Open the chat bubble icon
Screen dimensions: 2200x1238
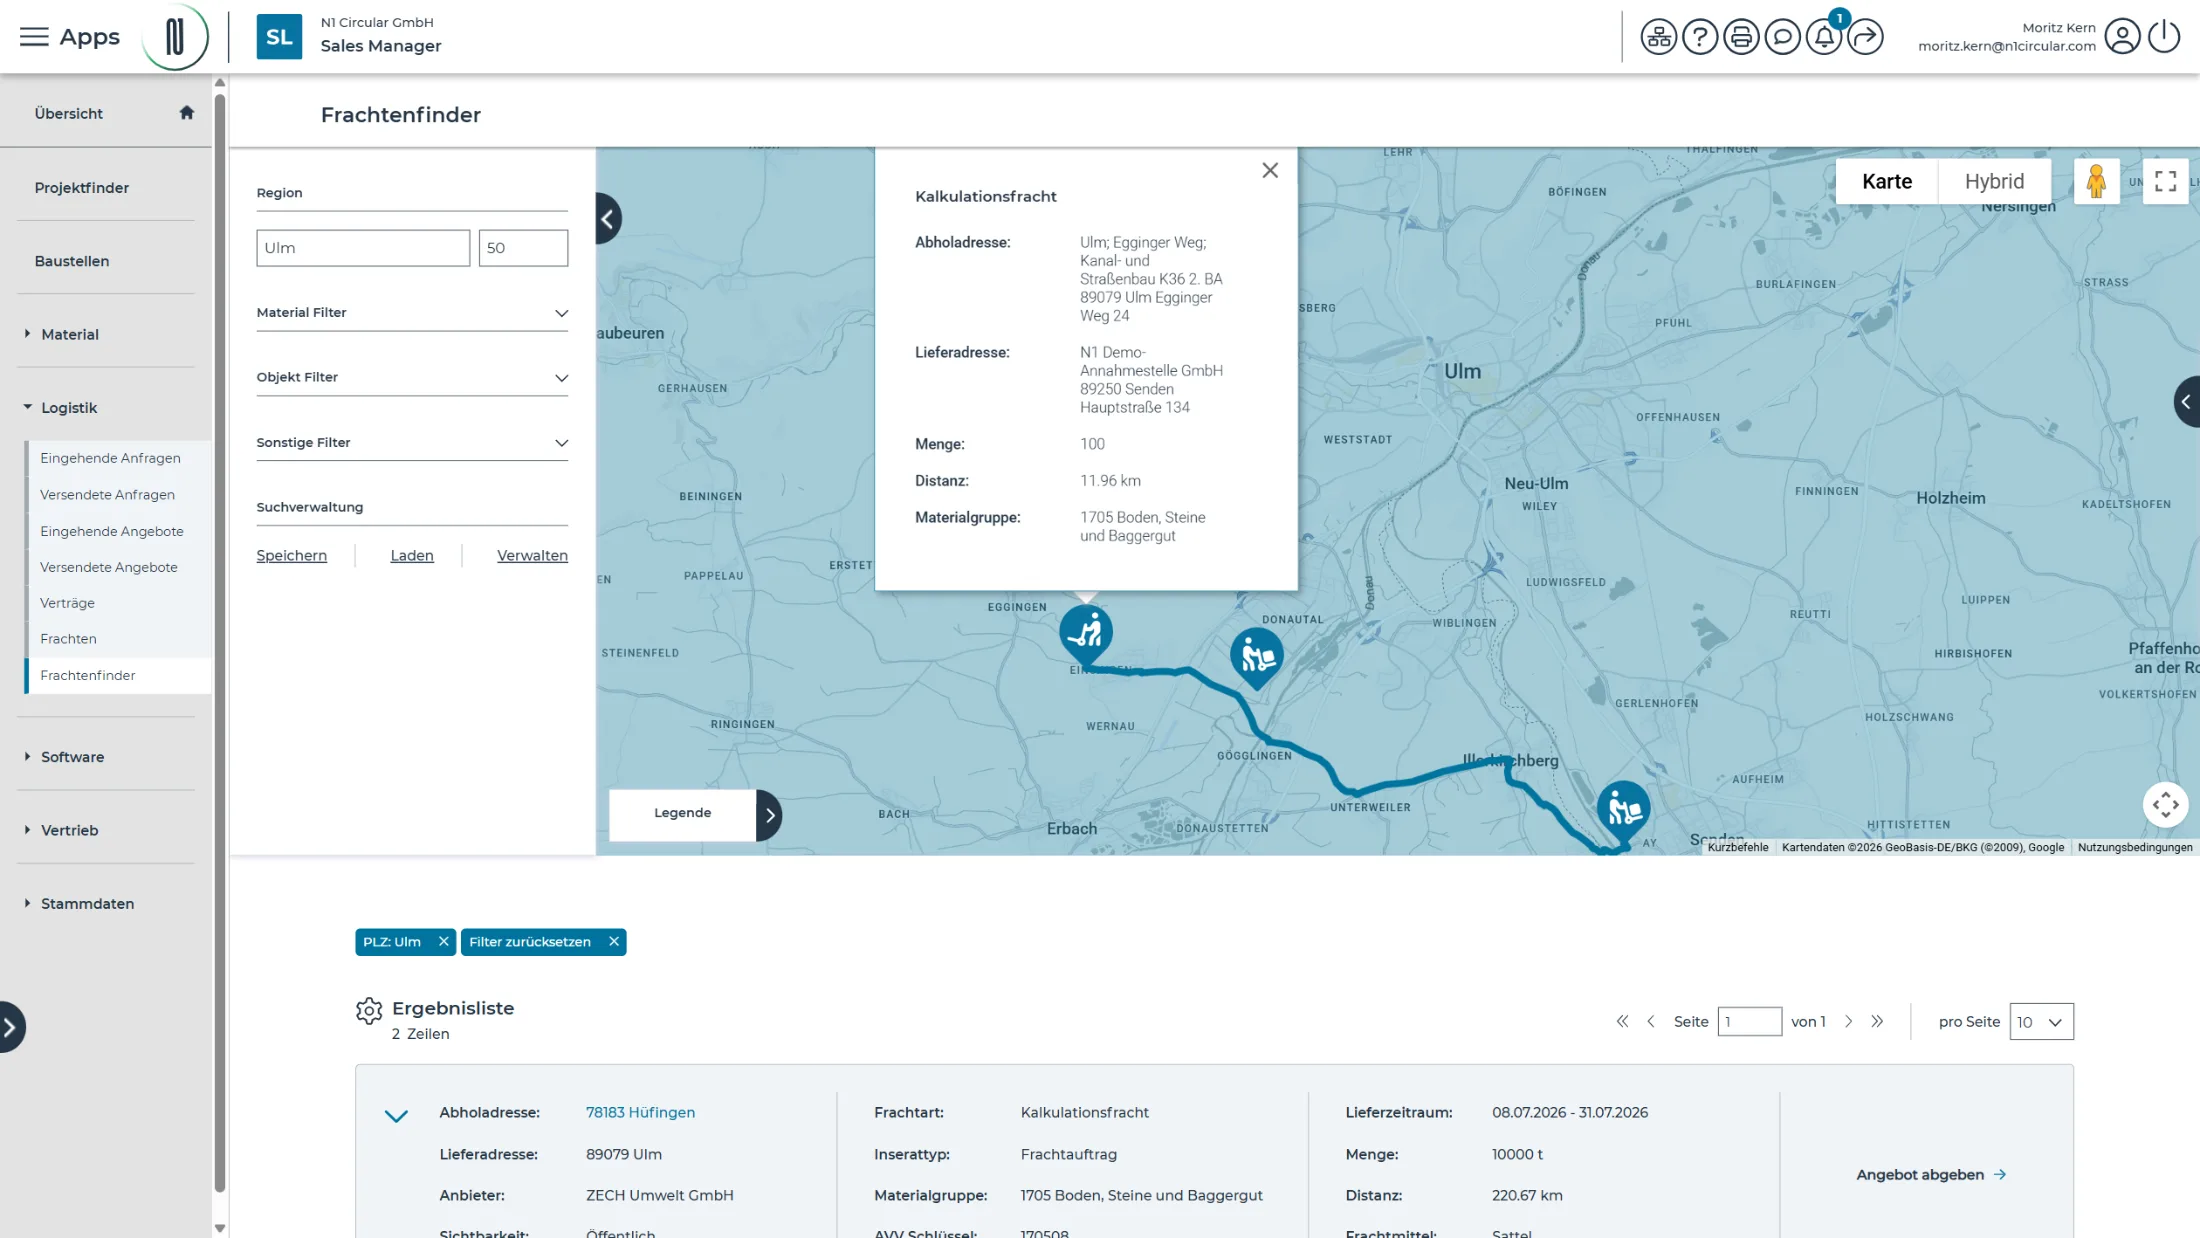tap(1782, 37)
